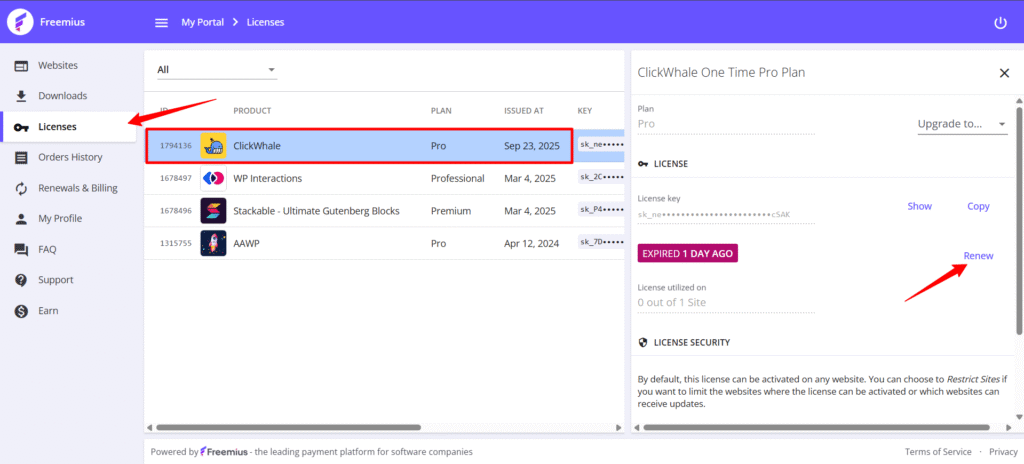
Task: Click license ID 1678497
Action: tap(176, 178)
